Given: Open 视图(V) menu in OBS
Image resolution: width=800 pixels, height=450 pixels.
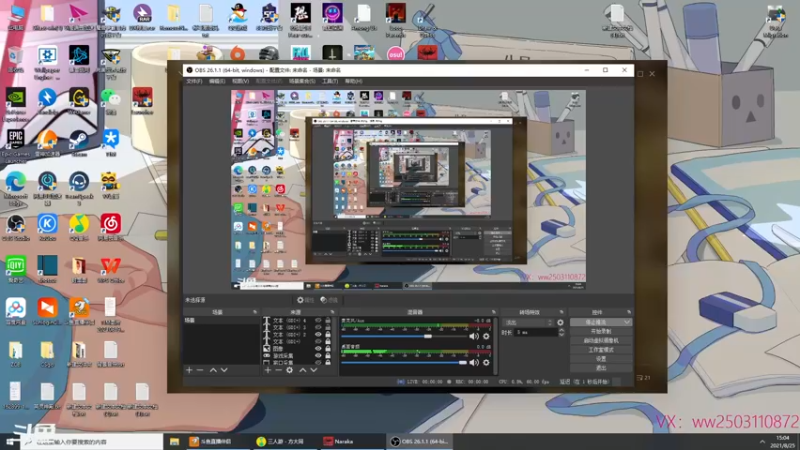Looking at the screenshot, I should click(x=240, y=81).
